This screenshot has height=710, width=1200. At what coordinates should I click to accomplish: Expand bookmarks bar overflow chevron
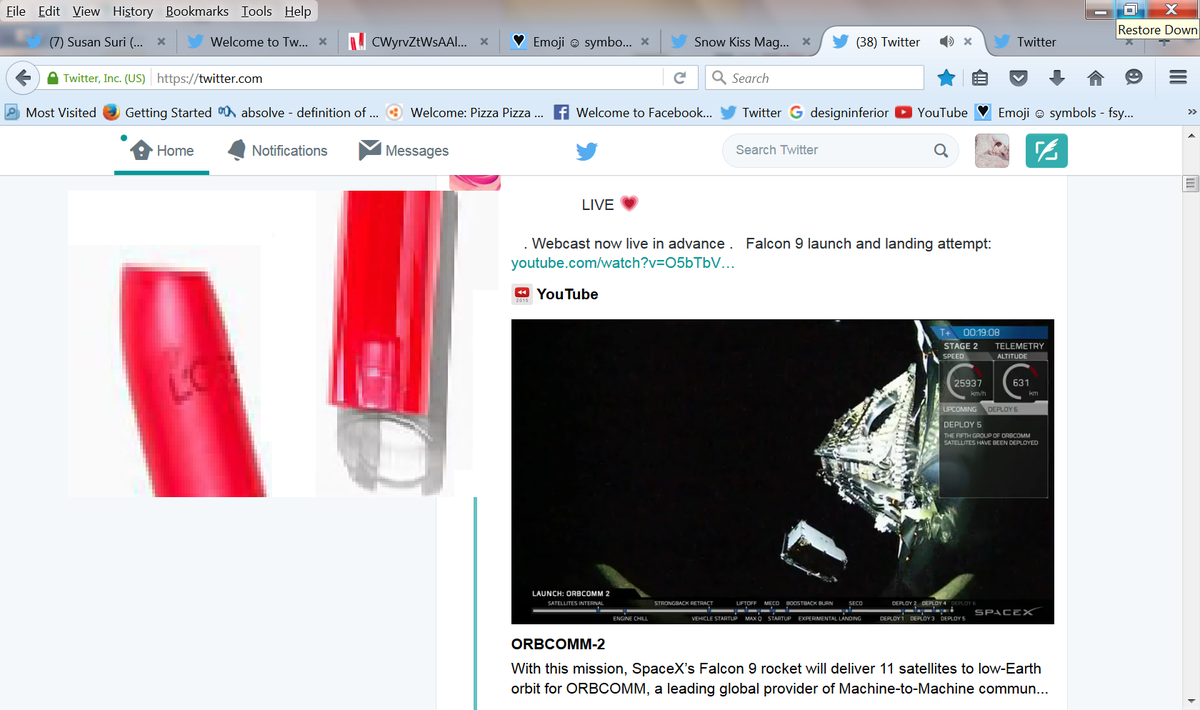coord(1190,112)
